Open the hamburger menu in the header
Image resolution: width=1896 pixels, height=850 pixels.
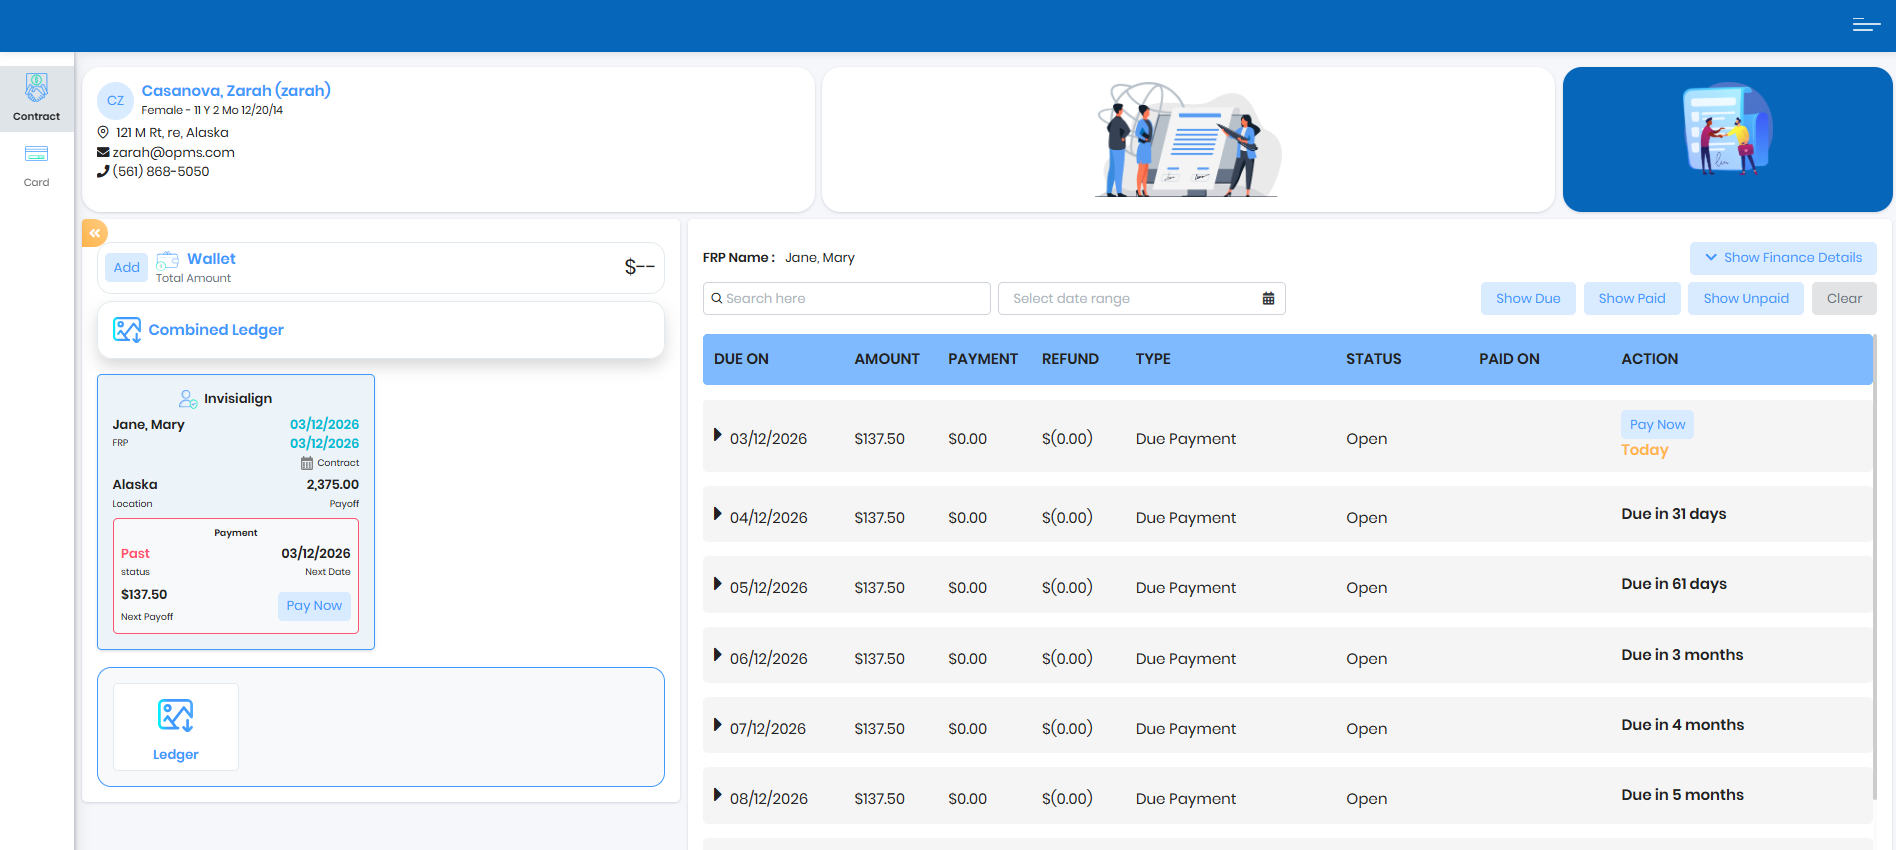point(1866,25)
